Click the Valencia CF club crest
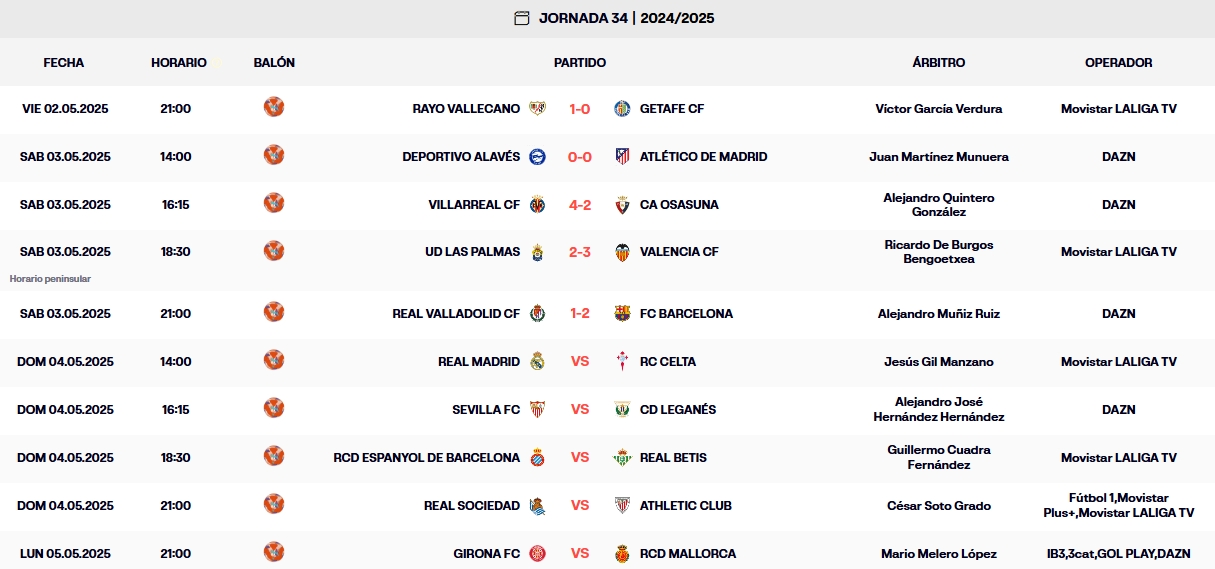 [x=622, y=252]
